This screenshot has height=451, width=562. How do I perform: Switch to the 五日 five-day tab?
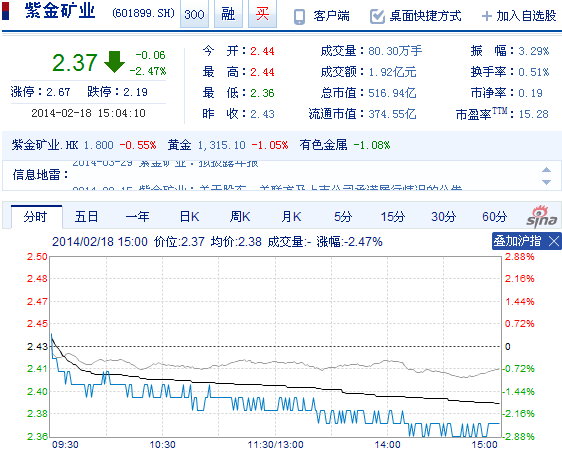point(86,217)
